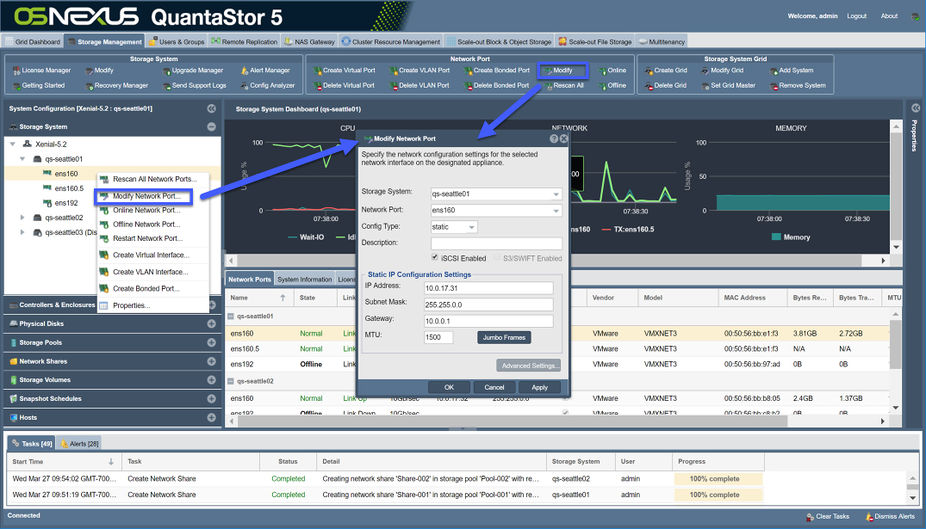Collapse the System Configuration panel
The image size is (926, 529).
[x=211, y=109]
